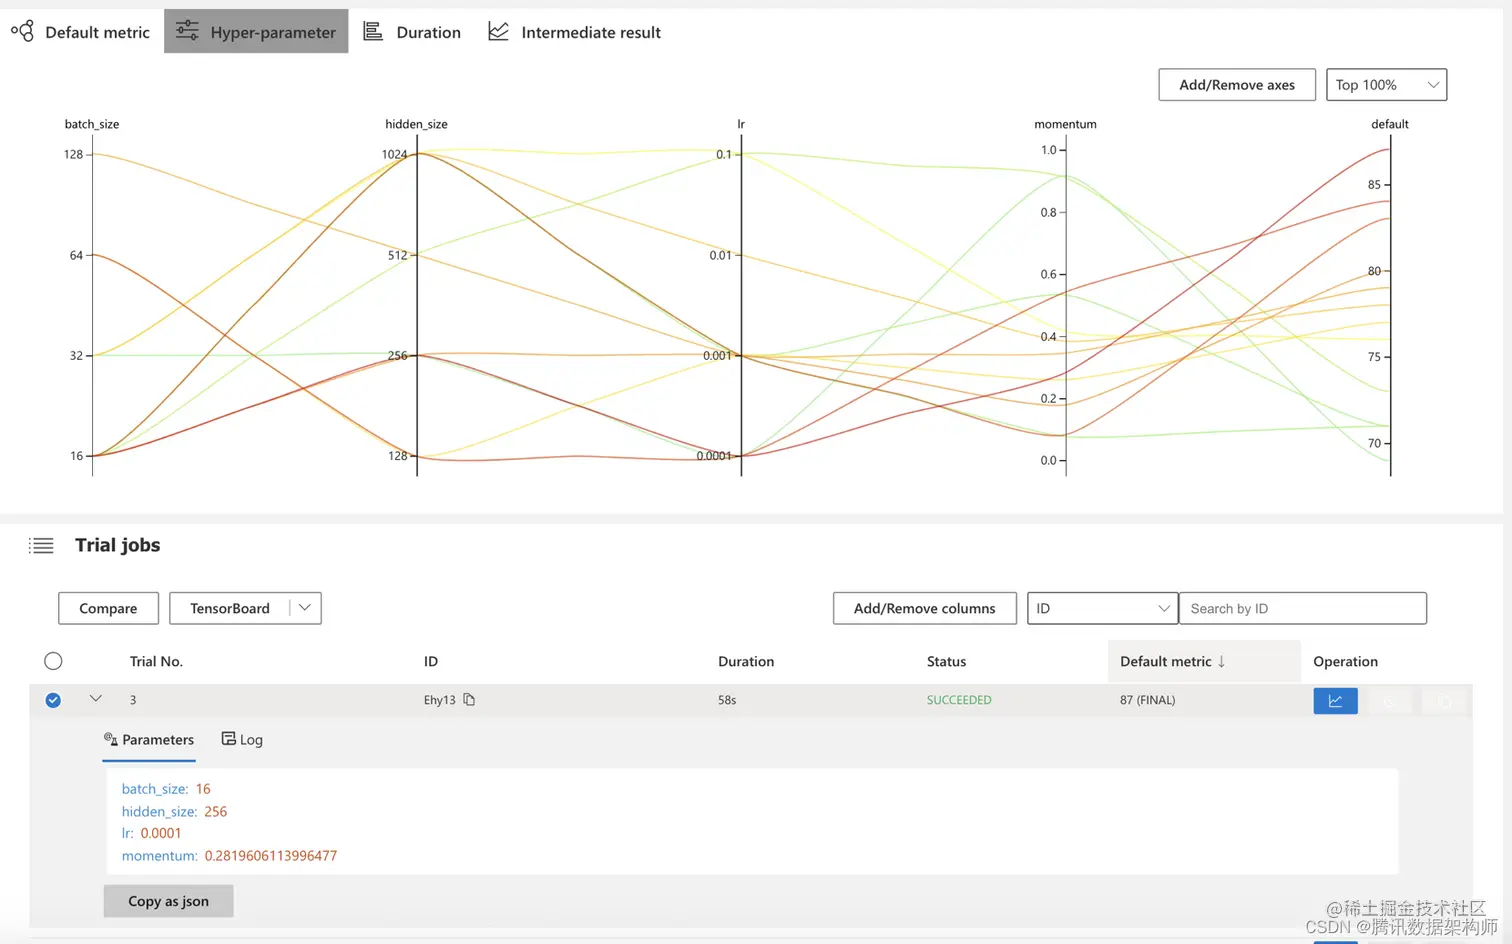1512x944 pixels.
Task: Open the ID search filter dropdown
Action: click(x=1102, y=608)
